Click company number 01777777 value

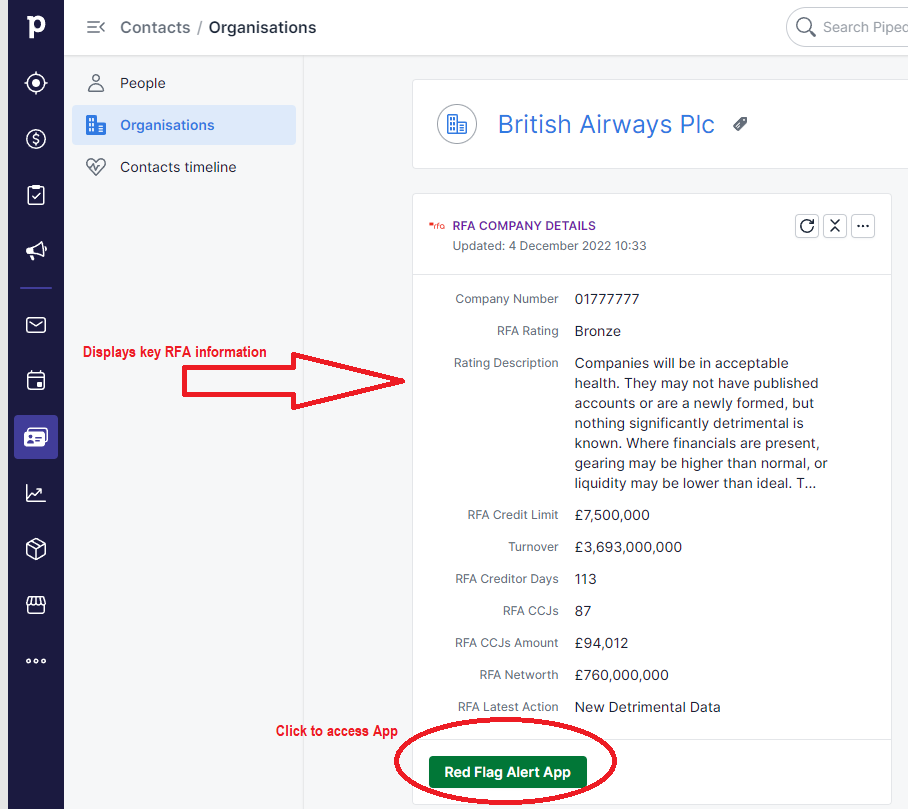coord(607,299)
